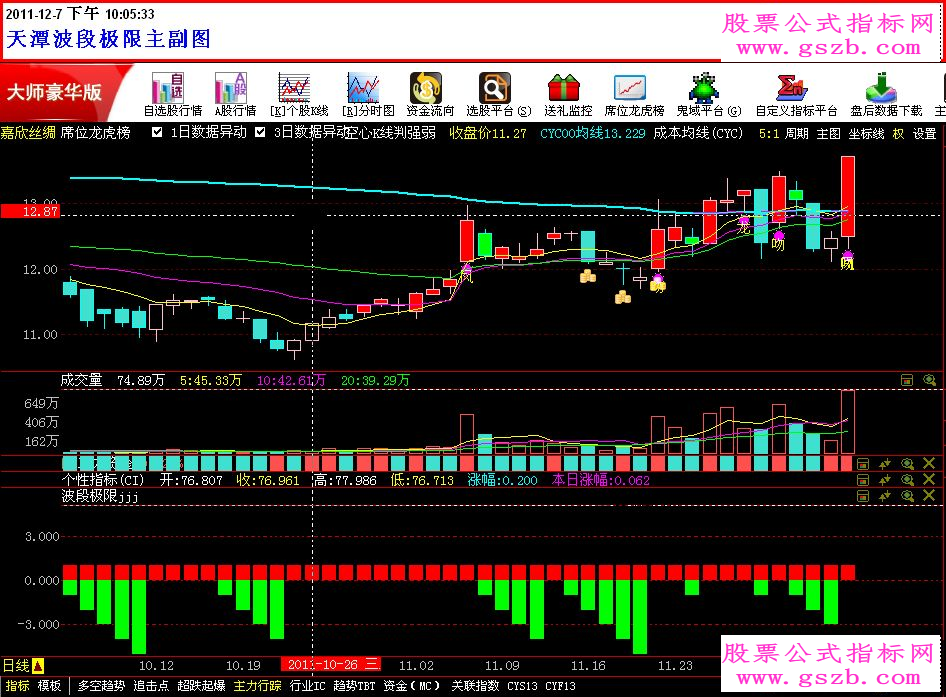This screenshot has width=946, height=697.
Task: Open the 自定义指标平台 formula icon
Action: pos(796,95)
